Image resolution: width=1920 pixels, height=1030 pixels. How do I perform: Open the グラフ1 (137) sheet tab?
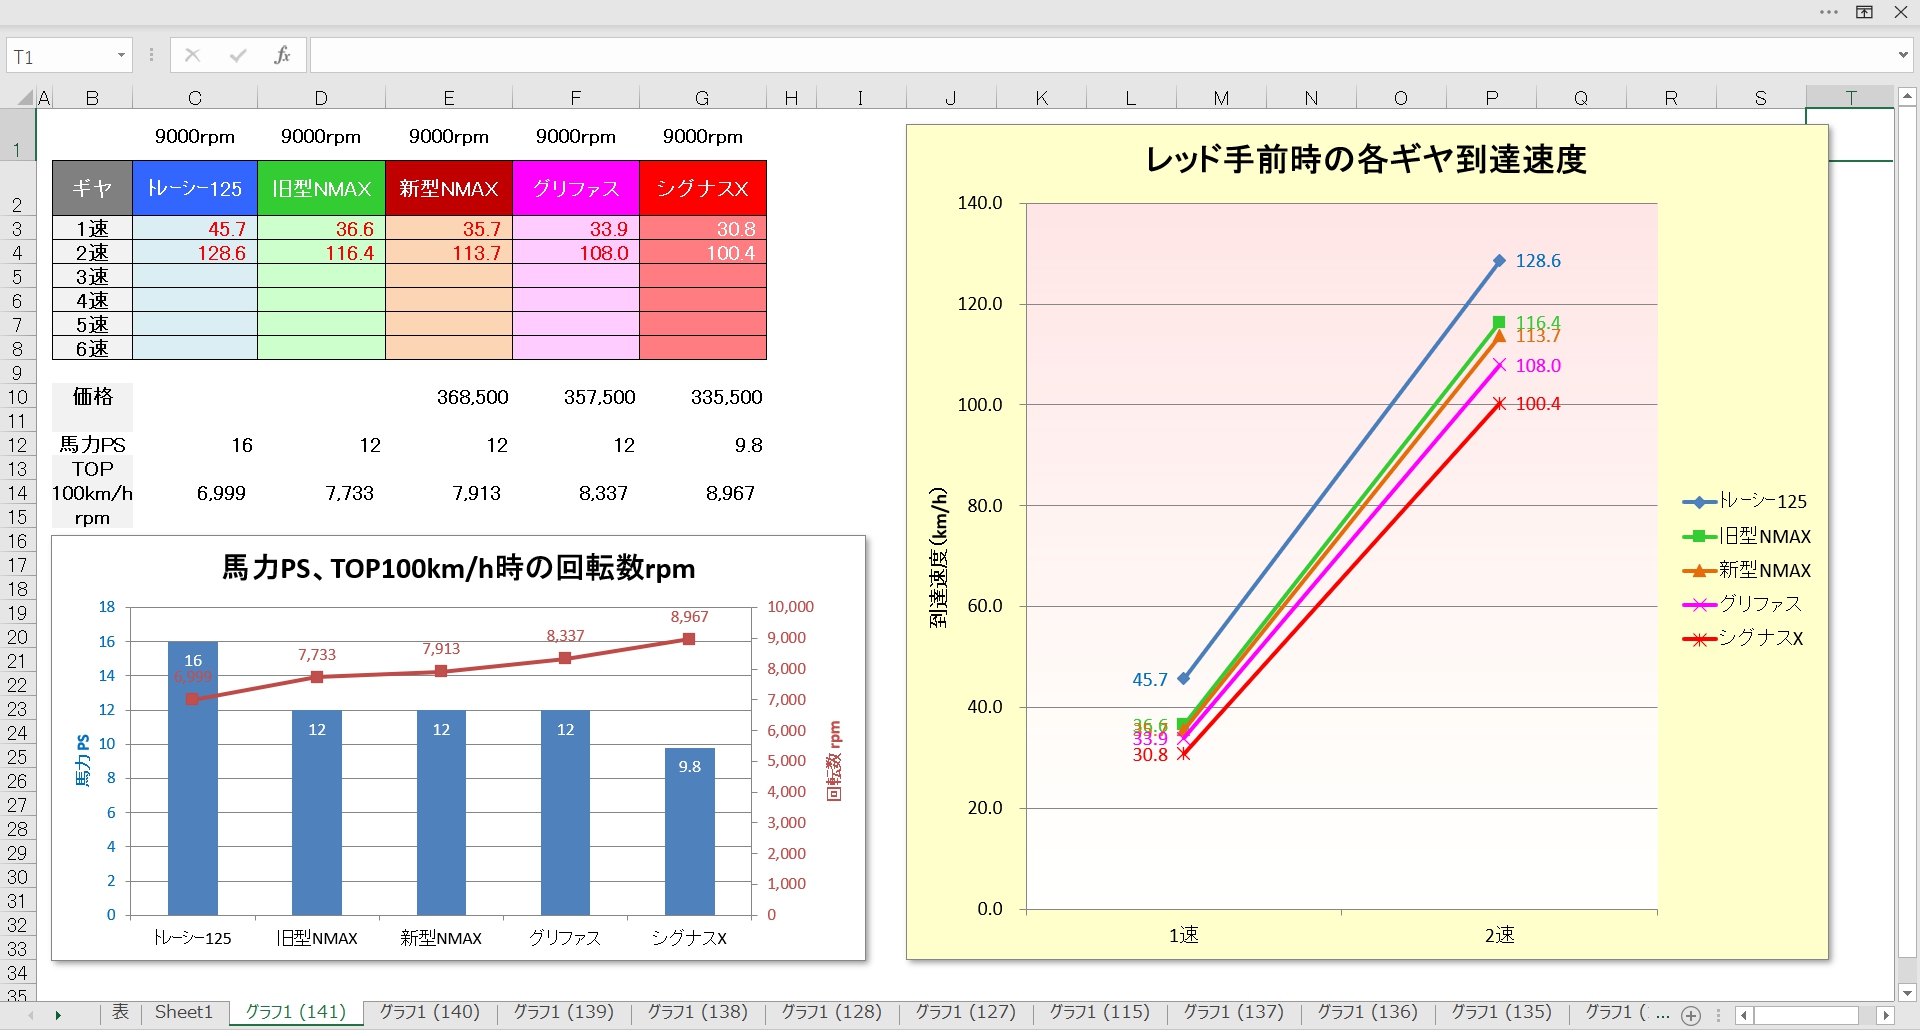click(1234, 1012)
